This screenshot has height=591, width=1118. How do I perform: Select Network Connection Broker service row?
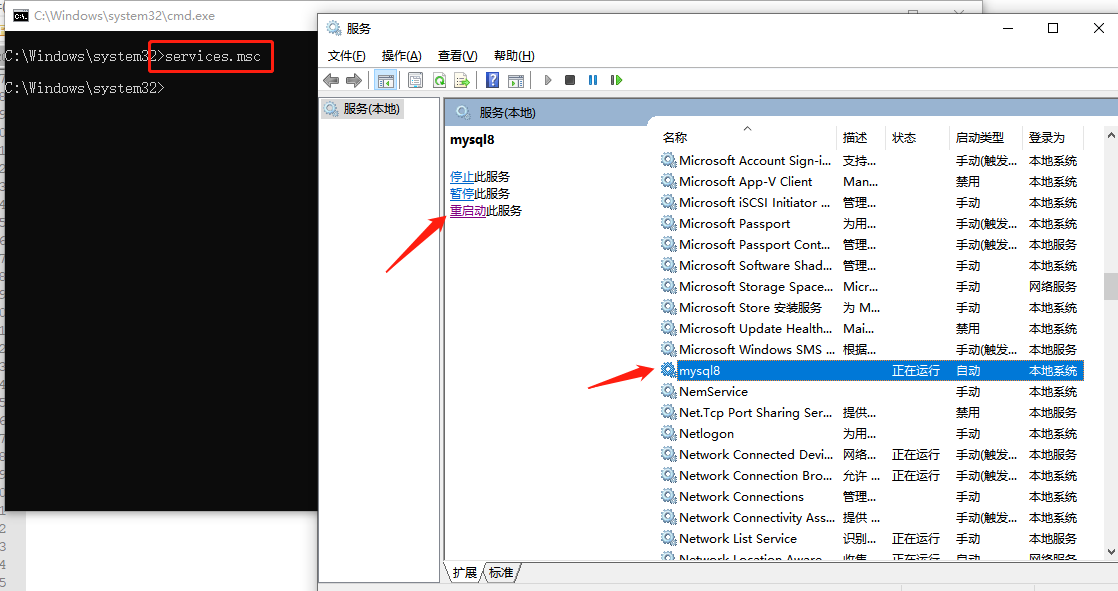pos(871,475)
